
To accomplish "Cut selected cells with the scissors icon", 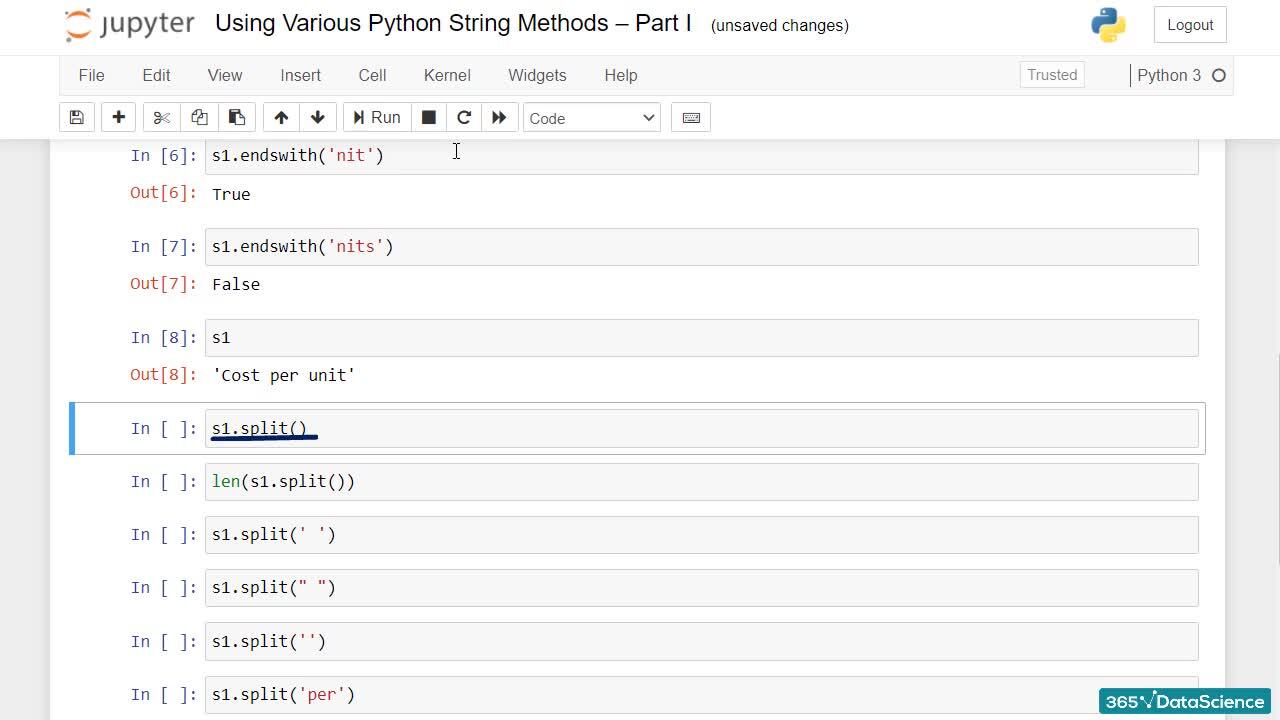I will click(x=161, y=118).
